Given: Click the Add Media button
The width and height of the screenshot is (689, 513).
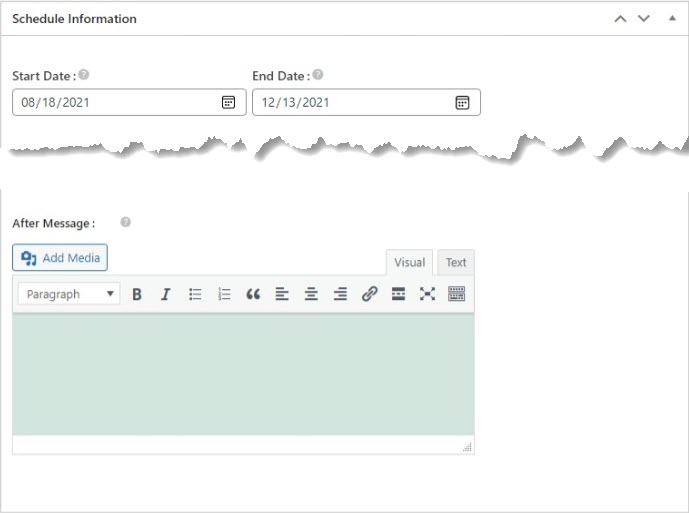Looking at the screenshot, I should click(60, 258).
